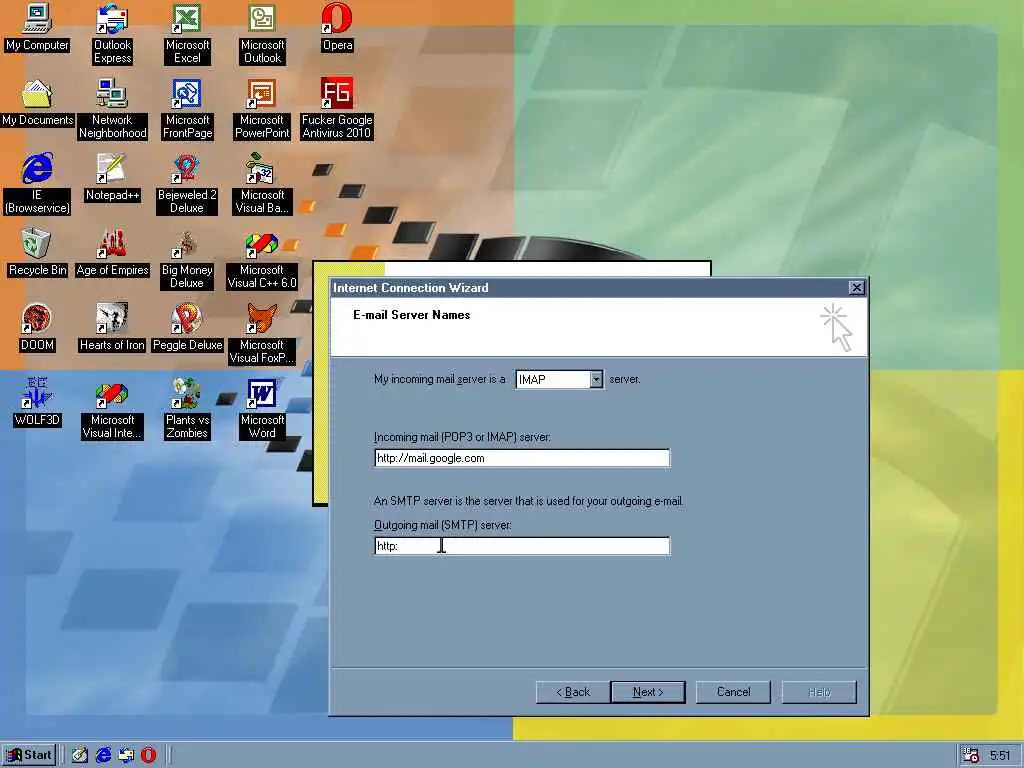
Task: Go Back in the connection wizard
Action: click(x=573, y=692)
